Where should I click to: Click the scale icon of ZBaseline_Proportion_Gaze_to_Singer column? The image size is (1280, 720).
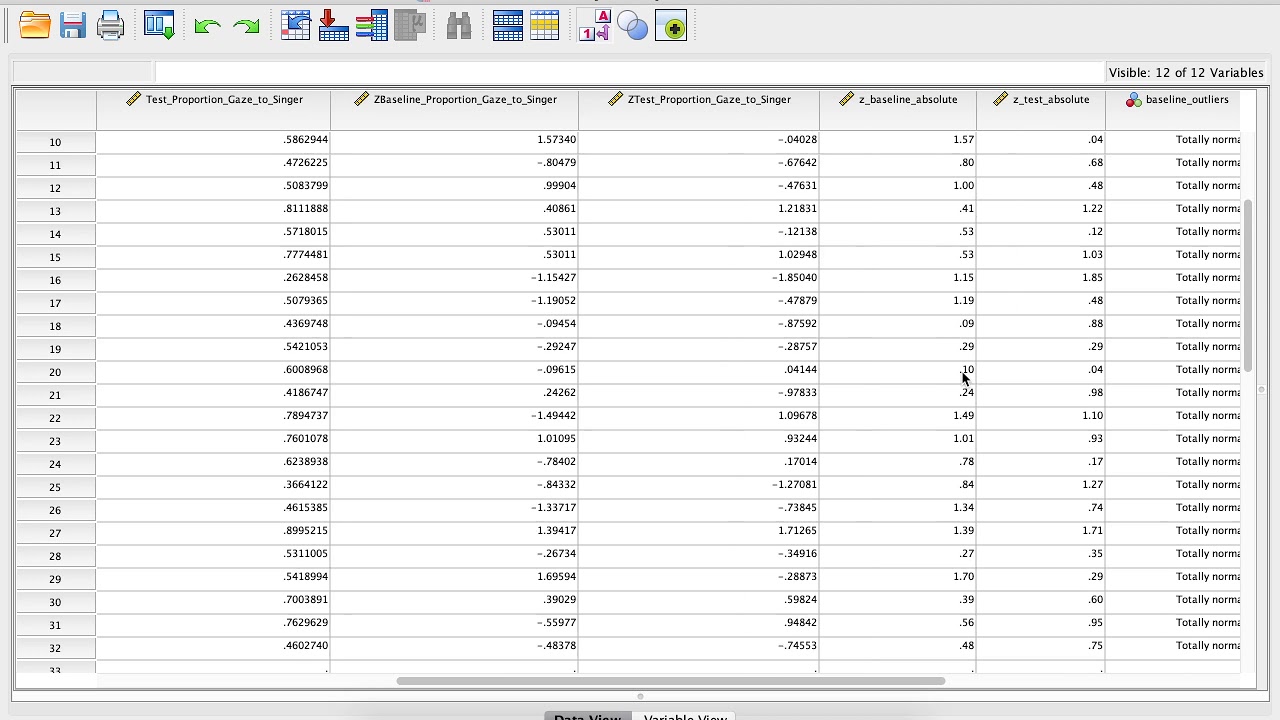pyautogui.click(x=362, y=99)
